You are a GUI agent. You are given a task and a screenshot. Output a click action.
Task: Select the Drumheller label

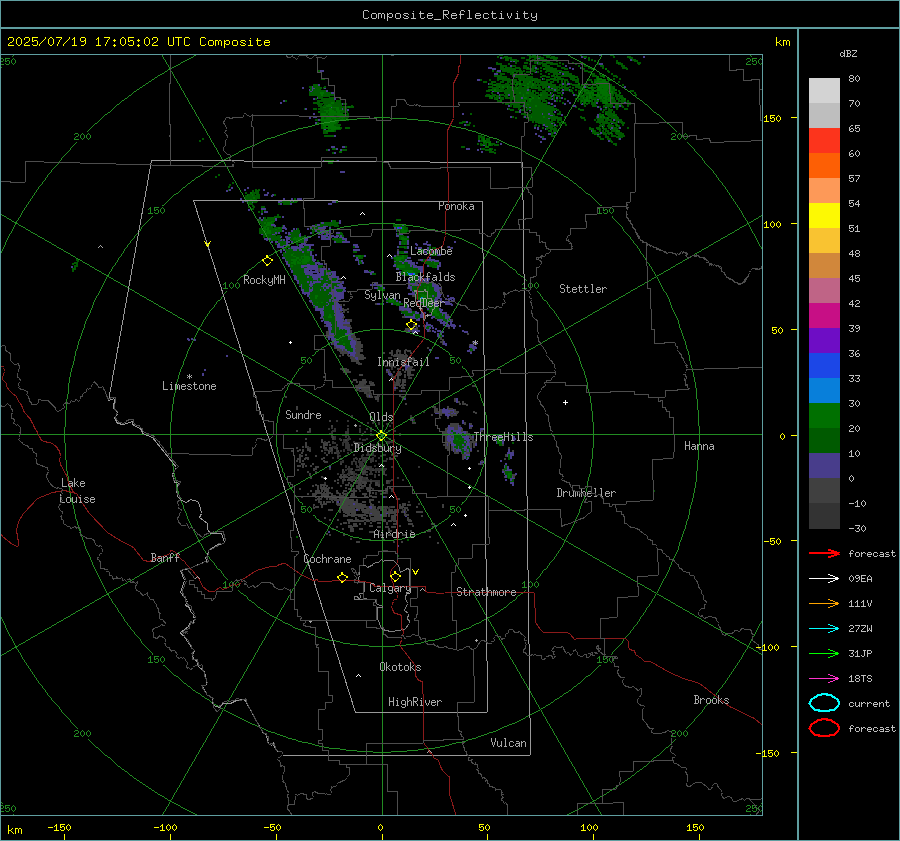pyautogui.click(x=586, y=493)
